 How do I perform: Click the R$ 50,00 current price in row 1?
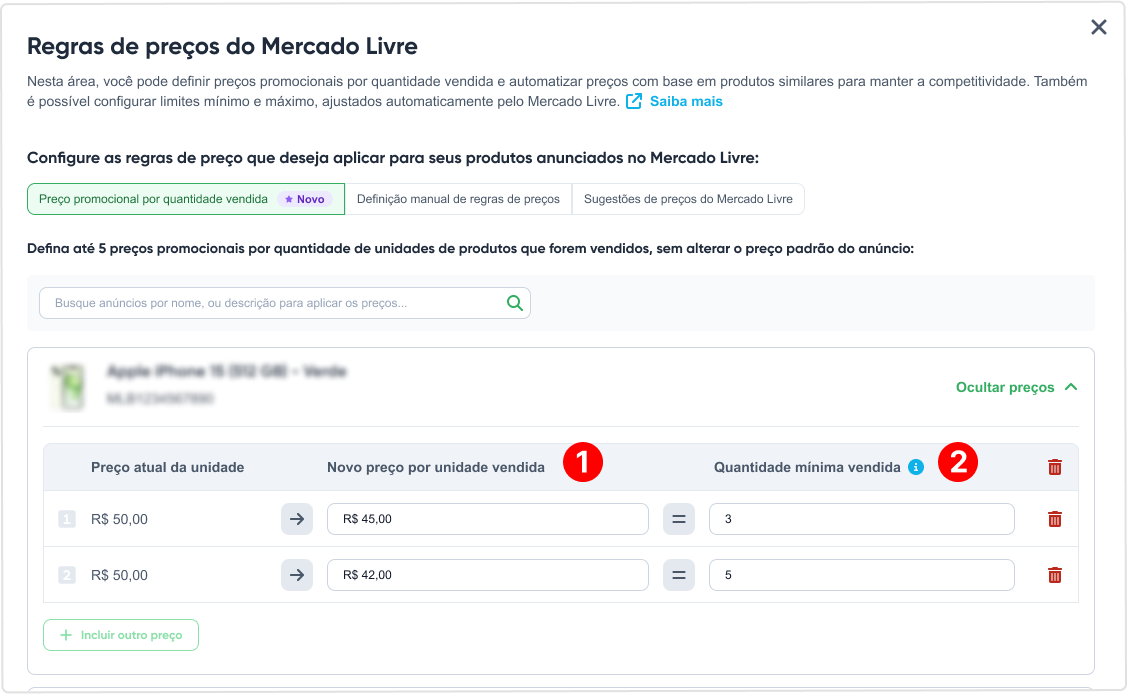point(119,519)
